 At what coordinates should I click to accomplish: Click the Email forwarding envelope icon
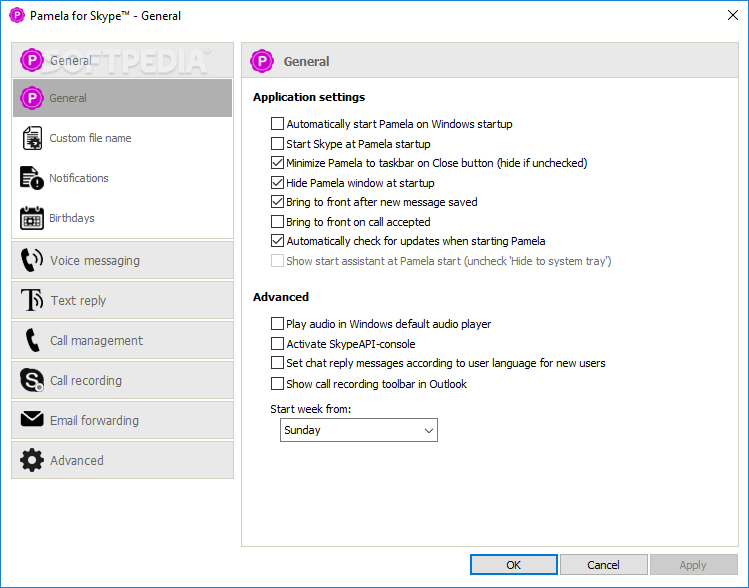pyautogui.click(x=32, y=419)
